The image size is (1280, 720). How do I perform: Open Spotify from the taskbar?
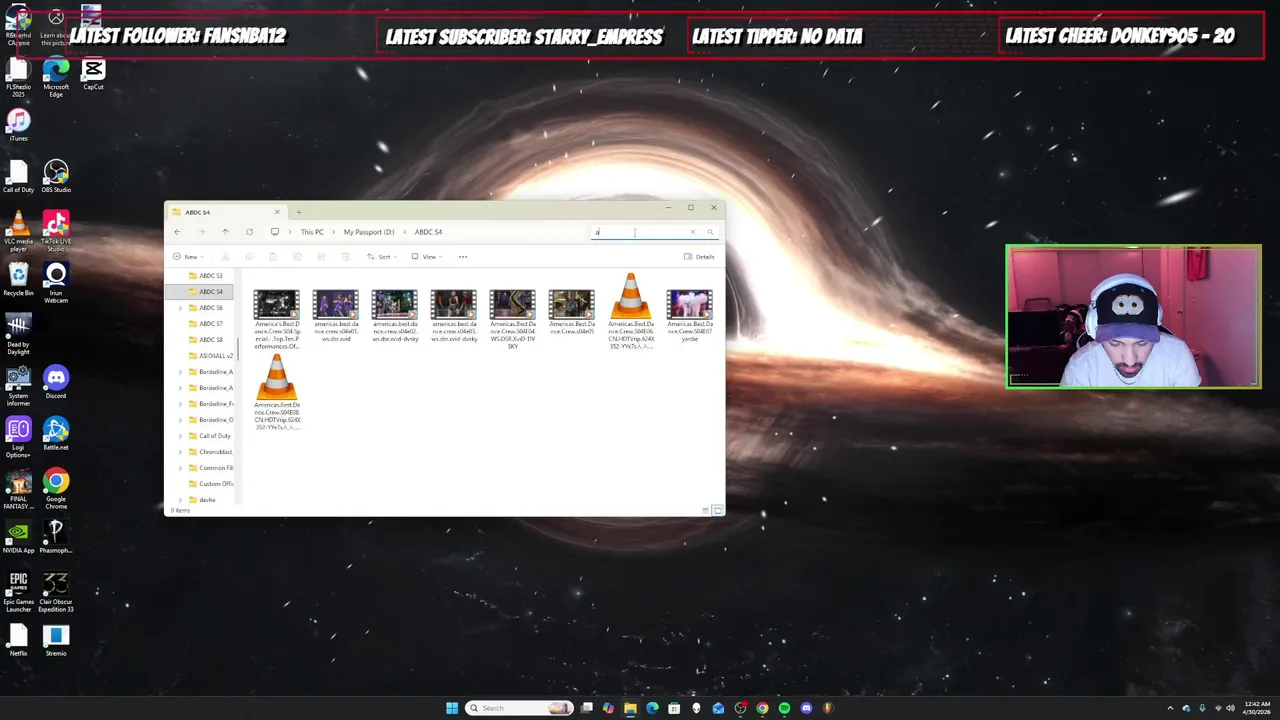[x=784, y=708]
